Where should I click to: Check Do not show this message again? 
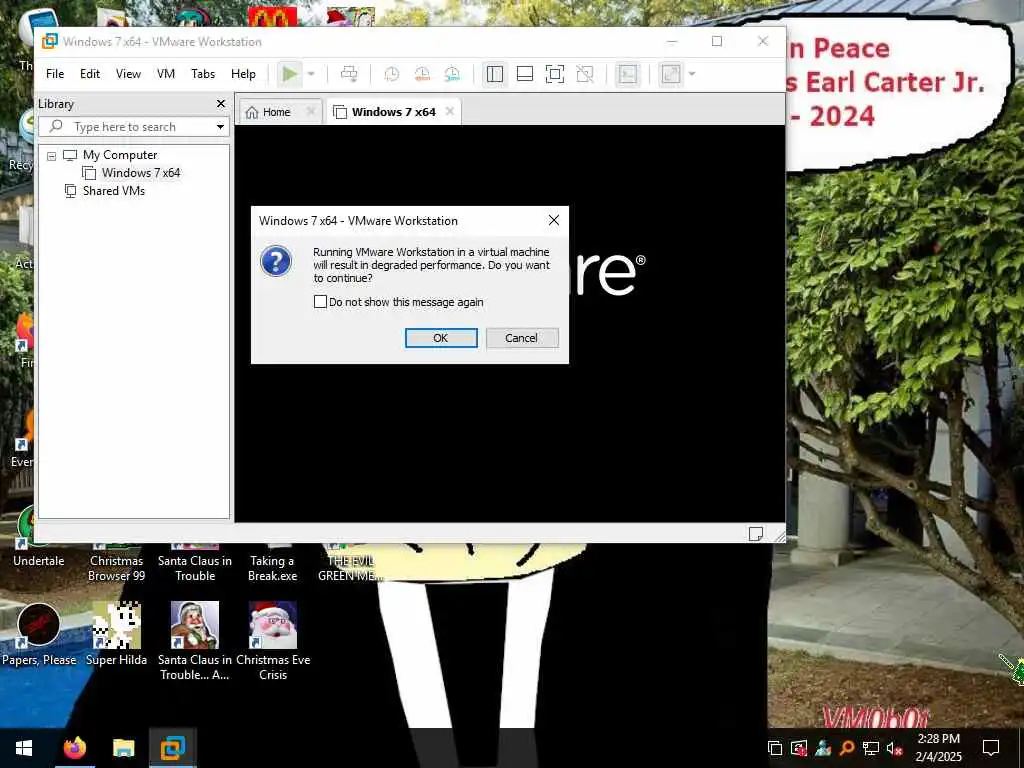point(320,302)
